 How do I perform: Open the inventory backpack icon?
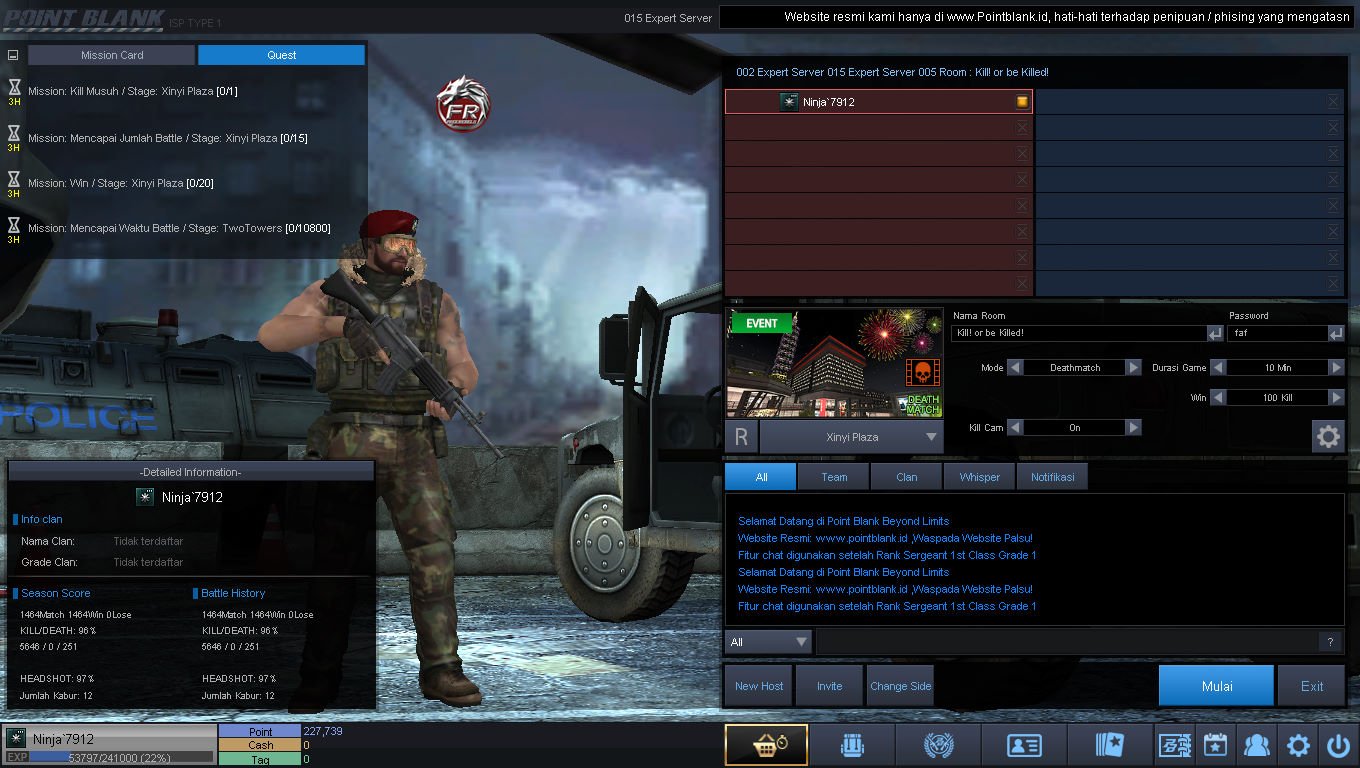point(852,745)
